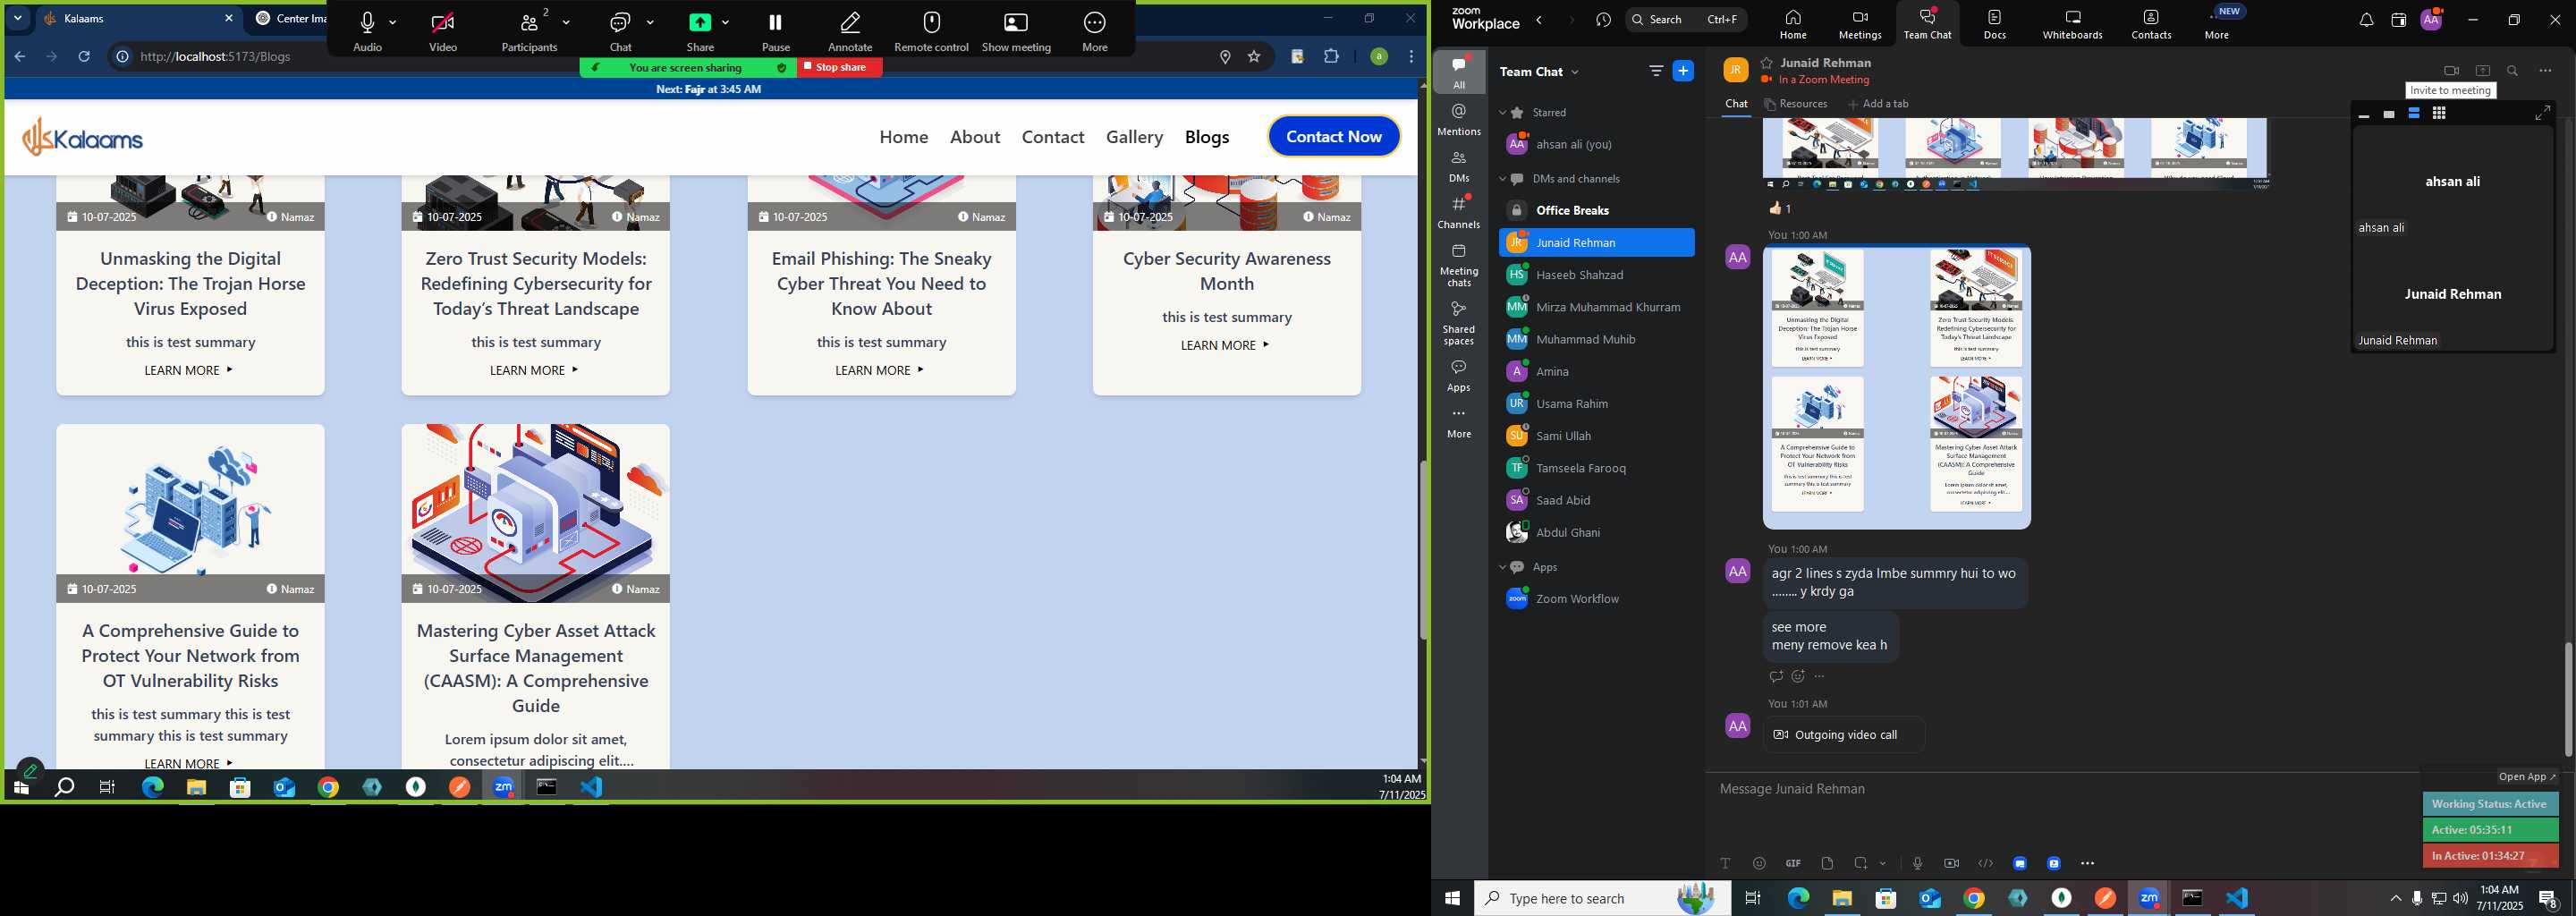Reload the localhost Blogs page

pyautogui.click(x=85, y=57)
